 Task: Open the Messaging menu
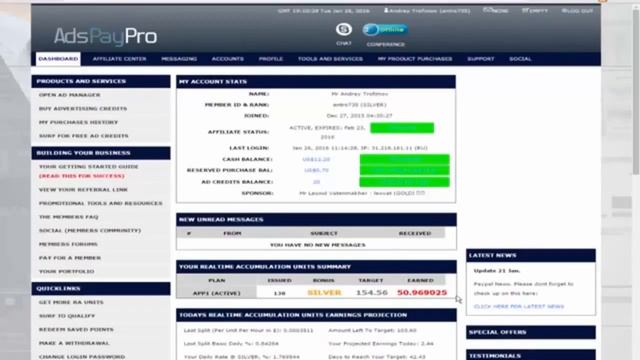click(179, 59)
